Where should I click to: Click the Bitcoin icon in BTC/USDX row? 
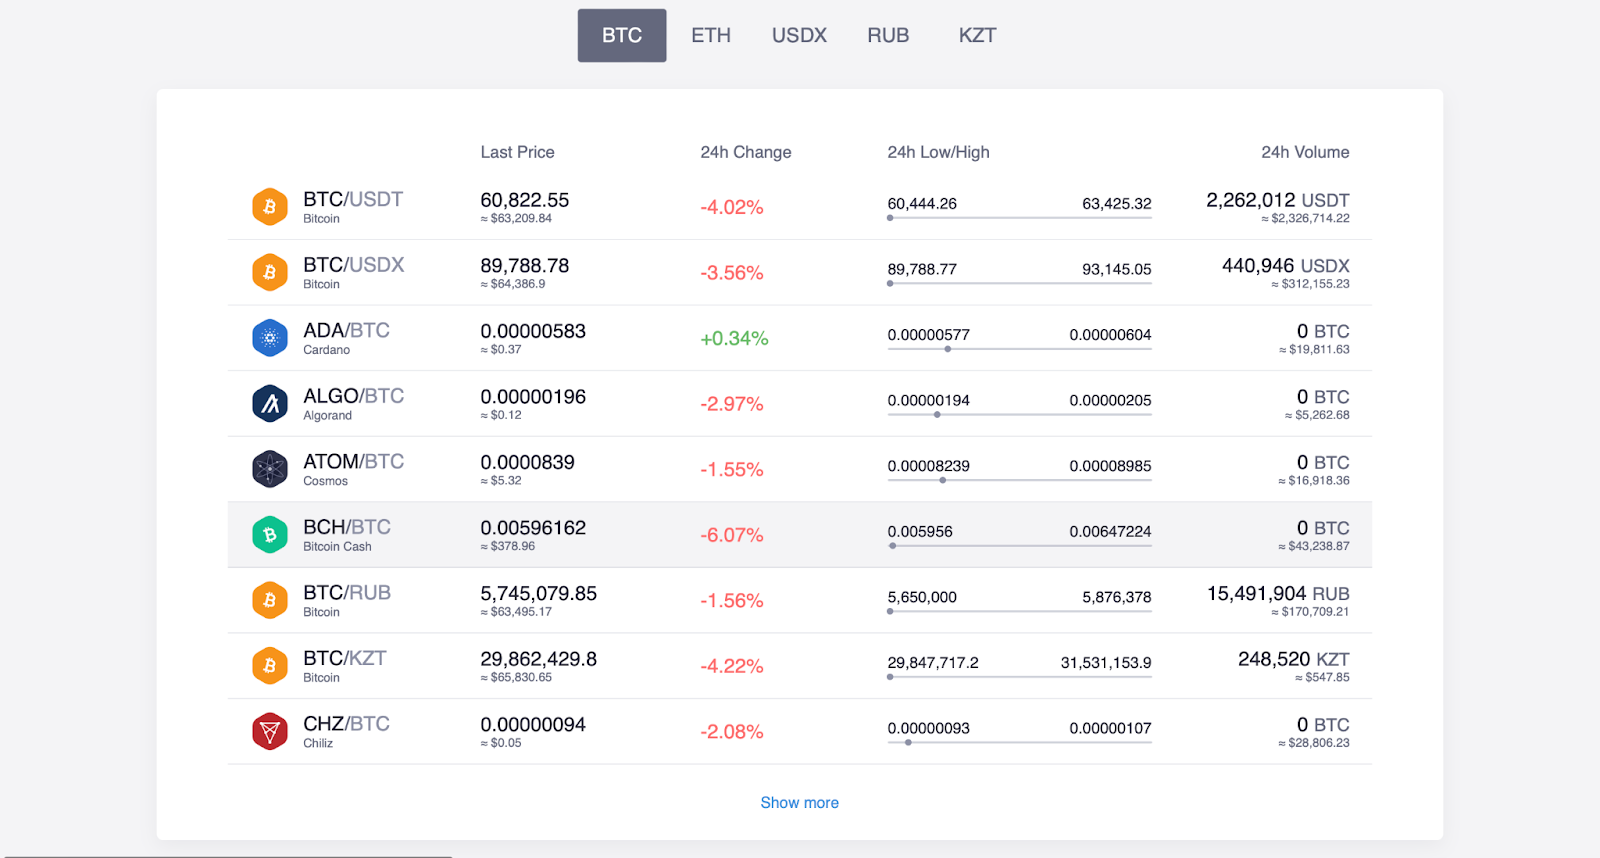[x=269, y=272]
